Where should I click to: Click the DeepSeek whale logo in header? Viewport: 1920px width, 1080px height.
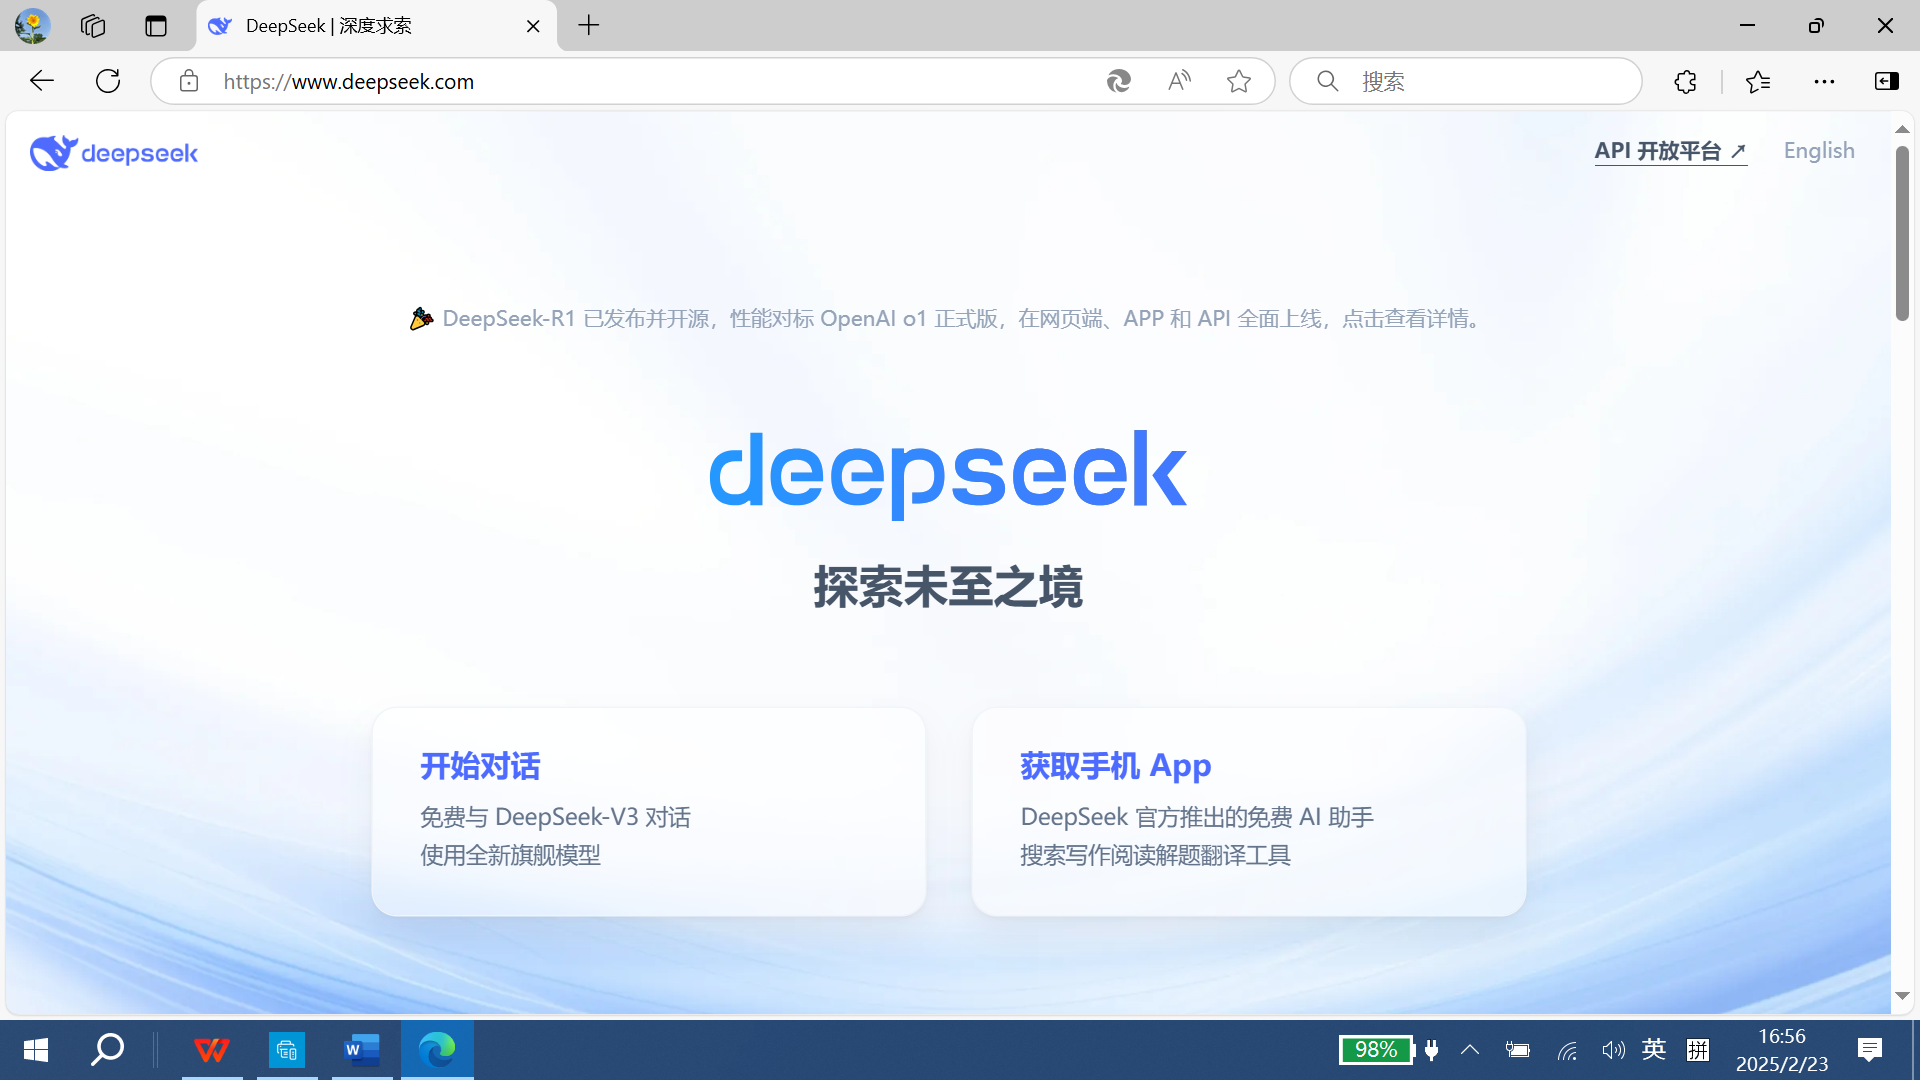point(114,153)
